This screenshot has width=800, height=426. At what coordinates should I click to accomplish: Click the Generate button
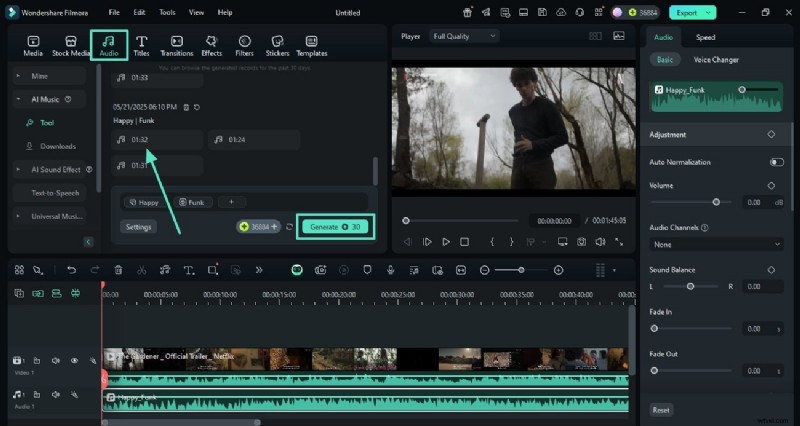pyautogui.click(x=336, y=227)
